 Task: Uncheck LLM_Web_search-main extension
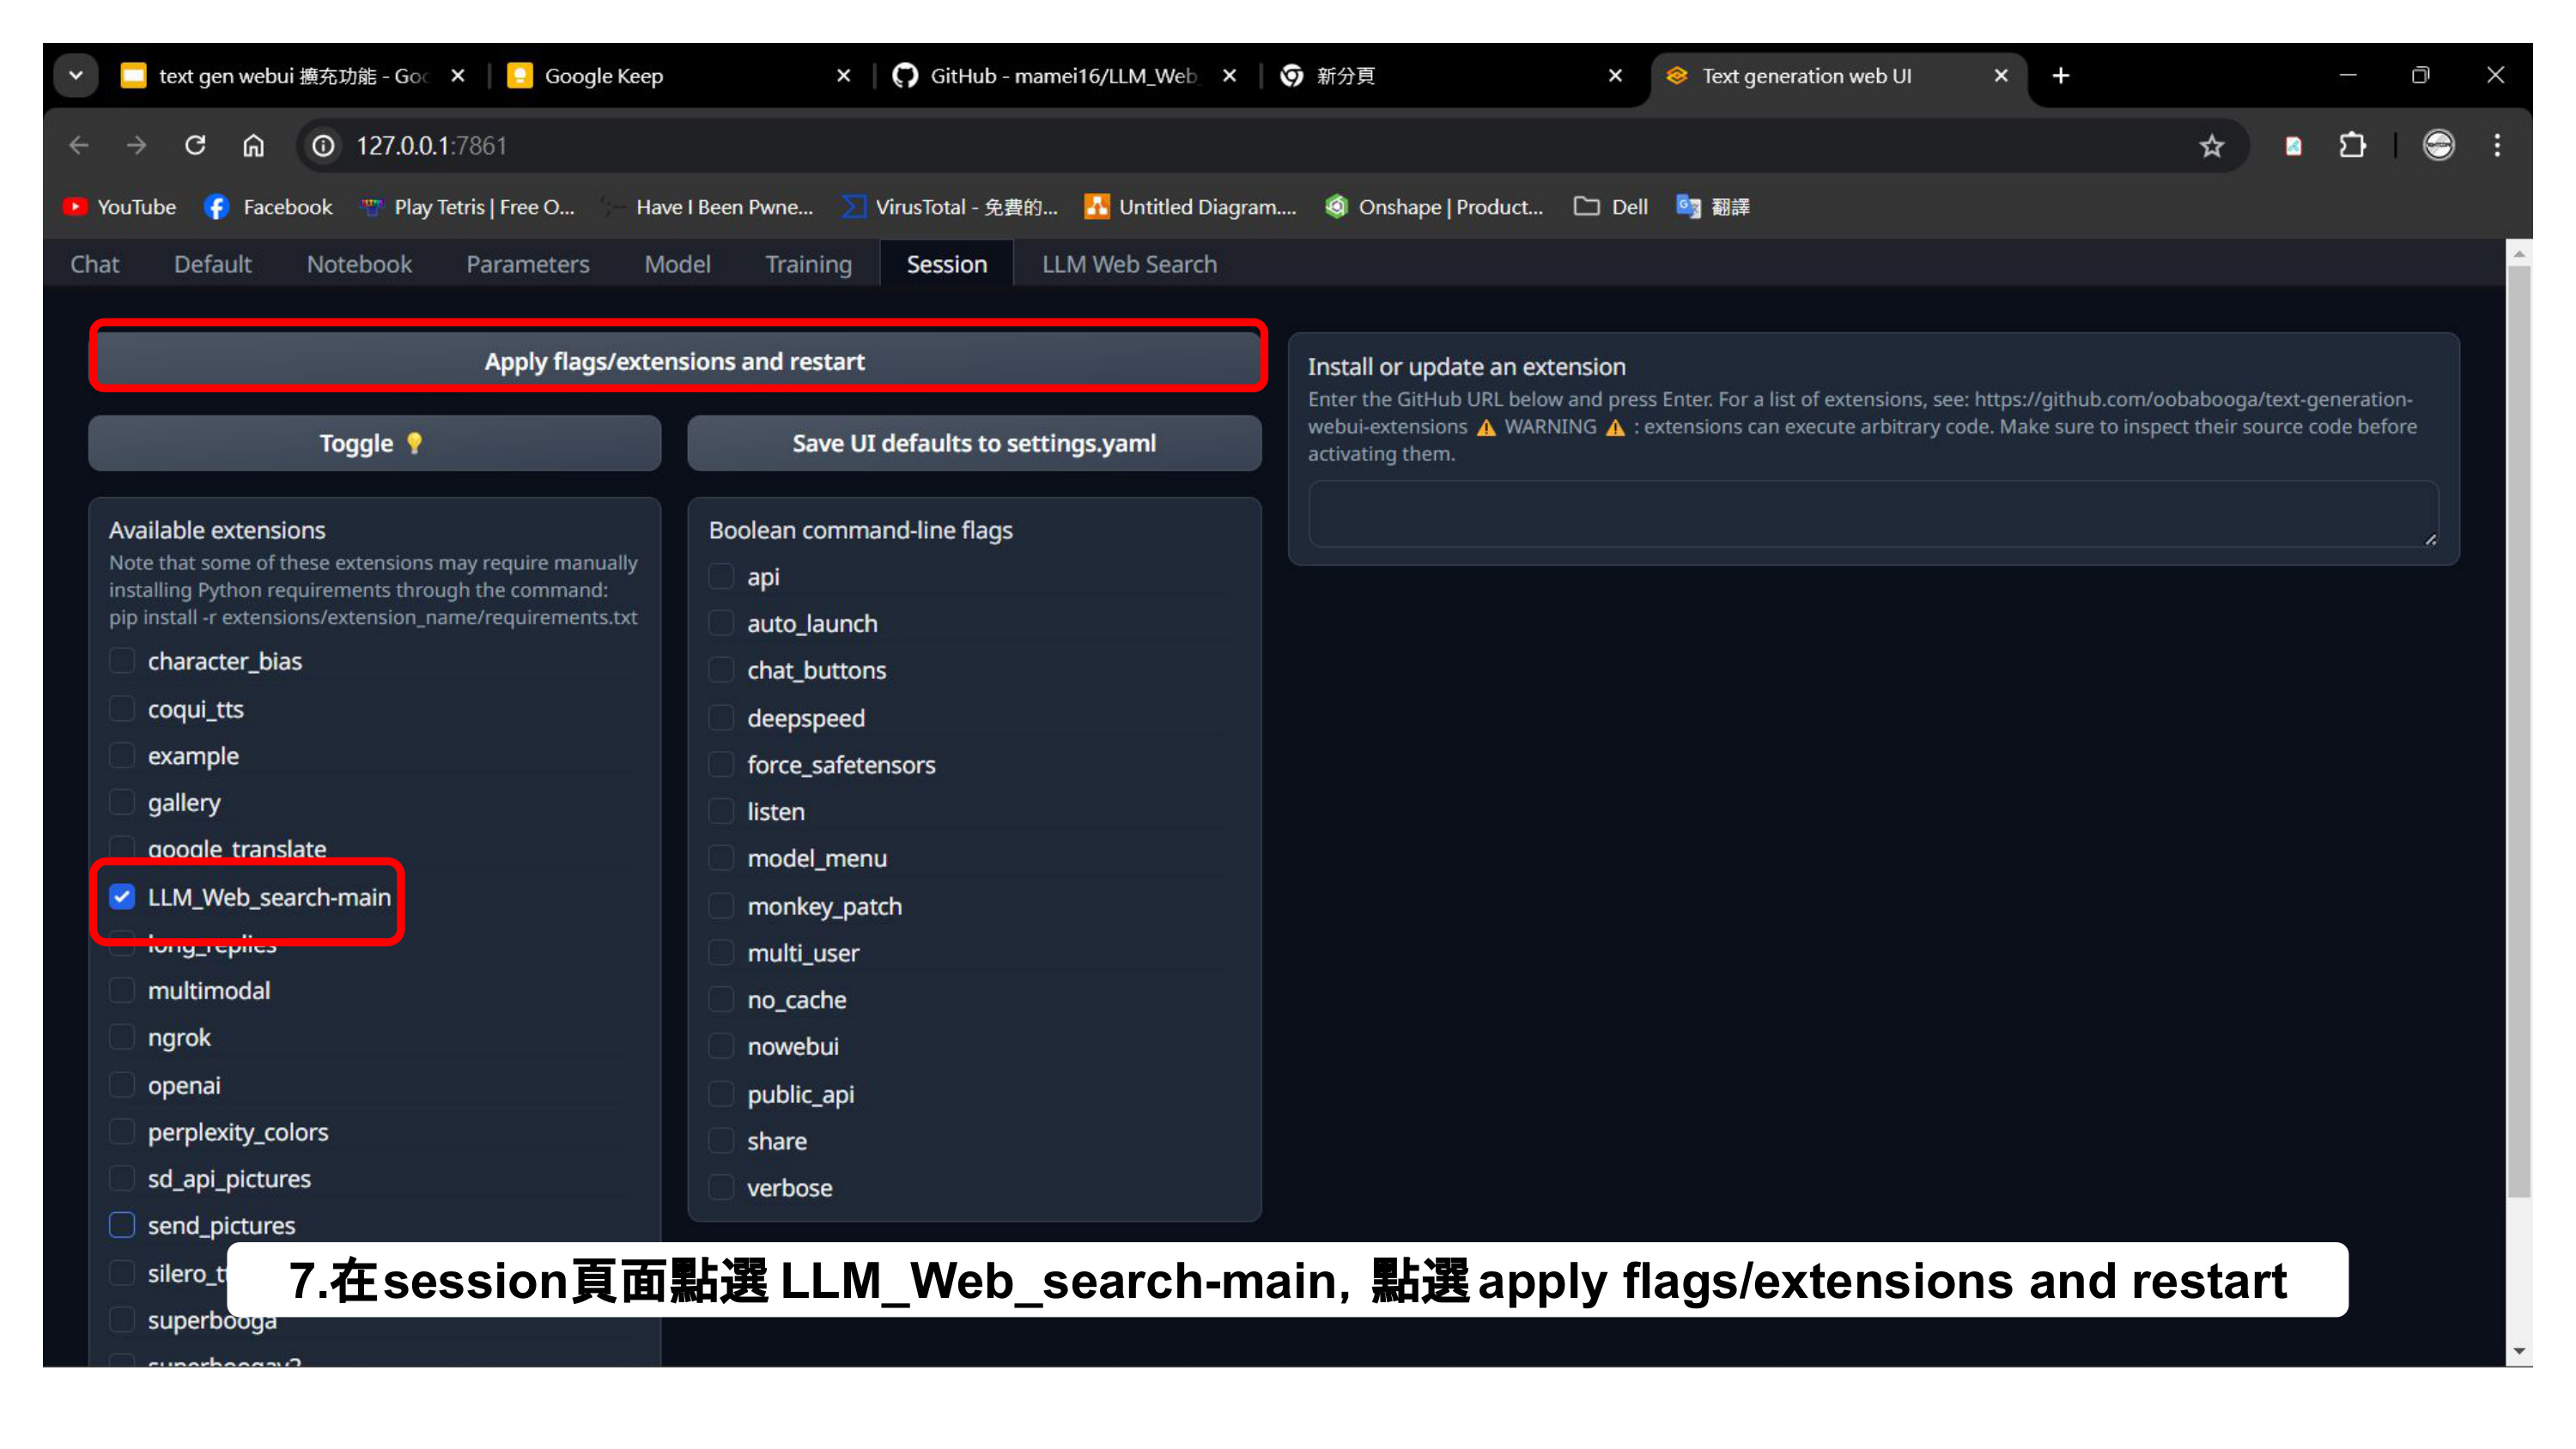[x=122, y=897]
